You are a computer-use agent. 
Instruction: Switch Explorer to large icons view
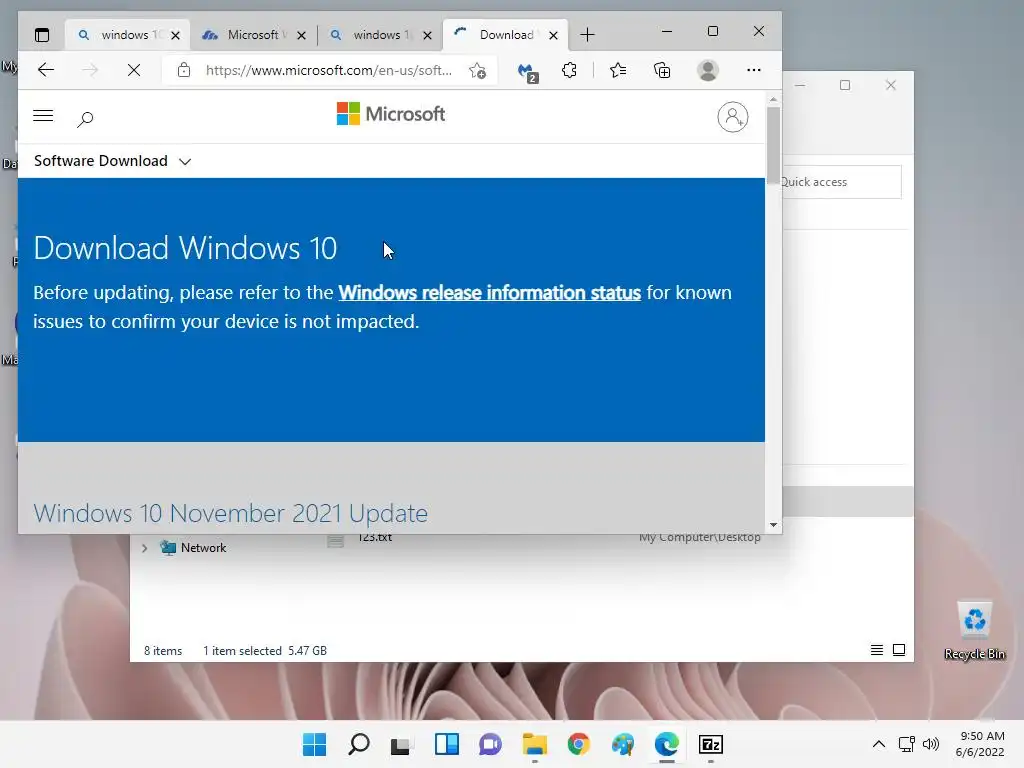[x=899, y=650]
